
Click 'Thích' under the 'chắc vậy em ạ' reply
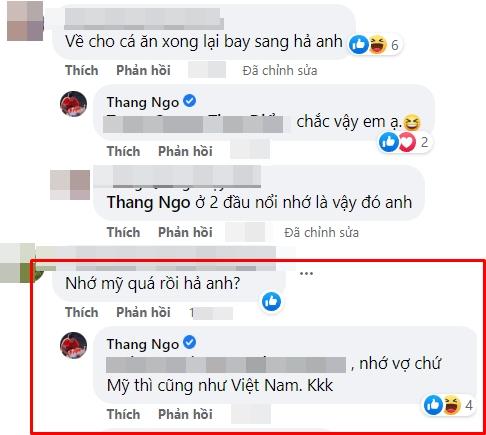(123, 151)
